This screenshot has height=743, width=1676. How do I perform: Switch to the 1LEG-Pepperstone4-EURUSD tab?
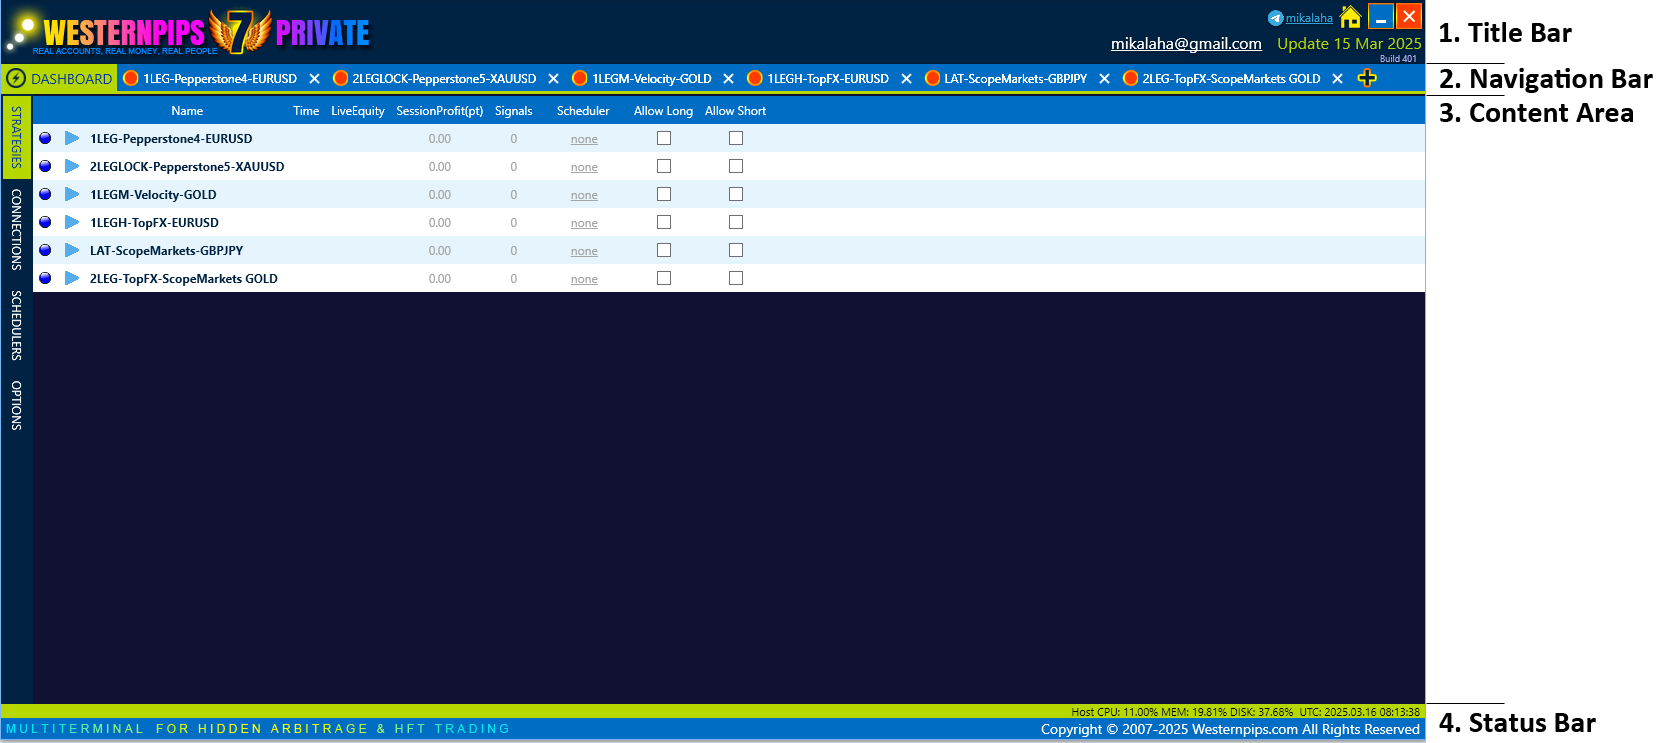220,78
